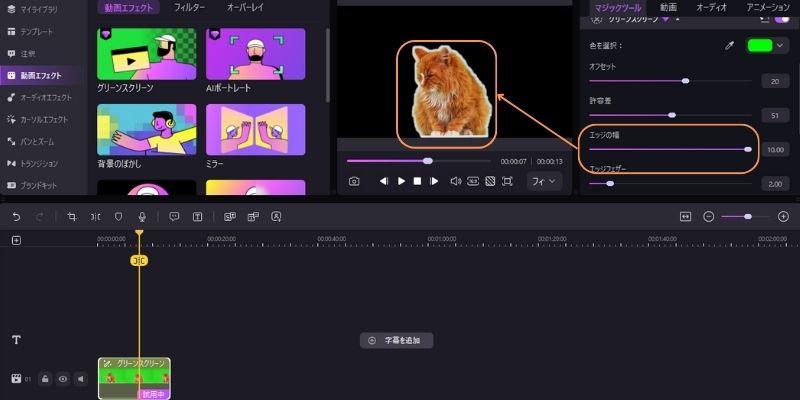Click the オフセット value field showing 20
Screen dimensions: 800x400
[x=775, y=81]
